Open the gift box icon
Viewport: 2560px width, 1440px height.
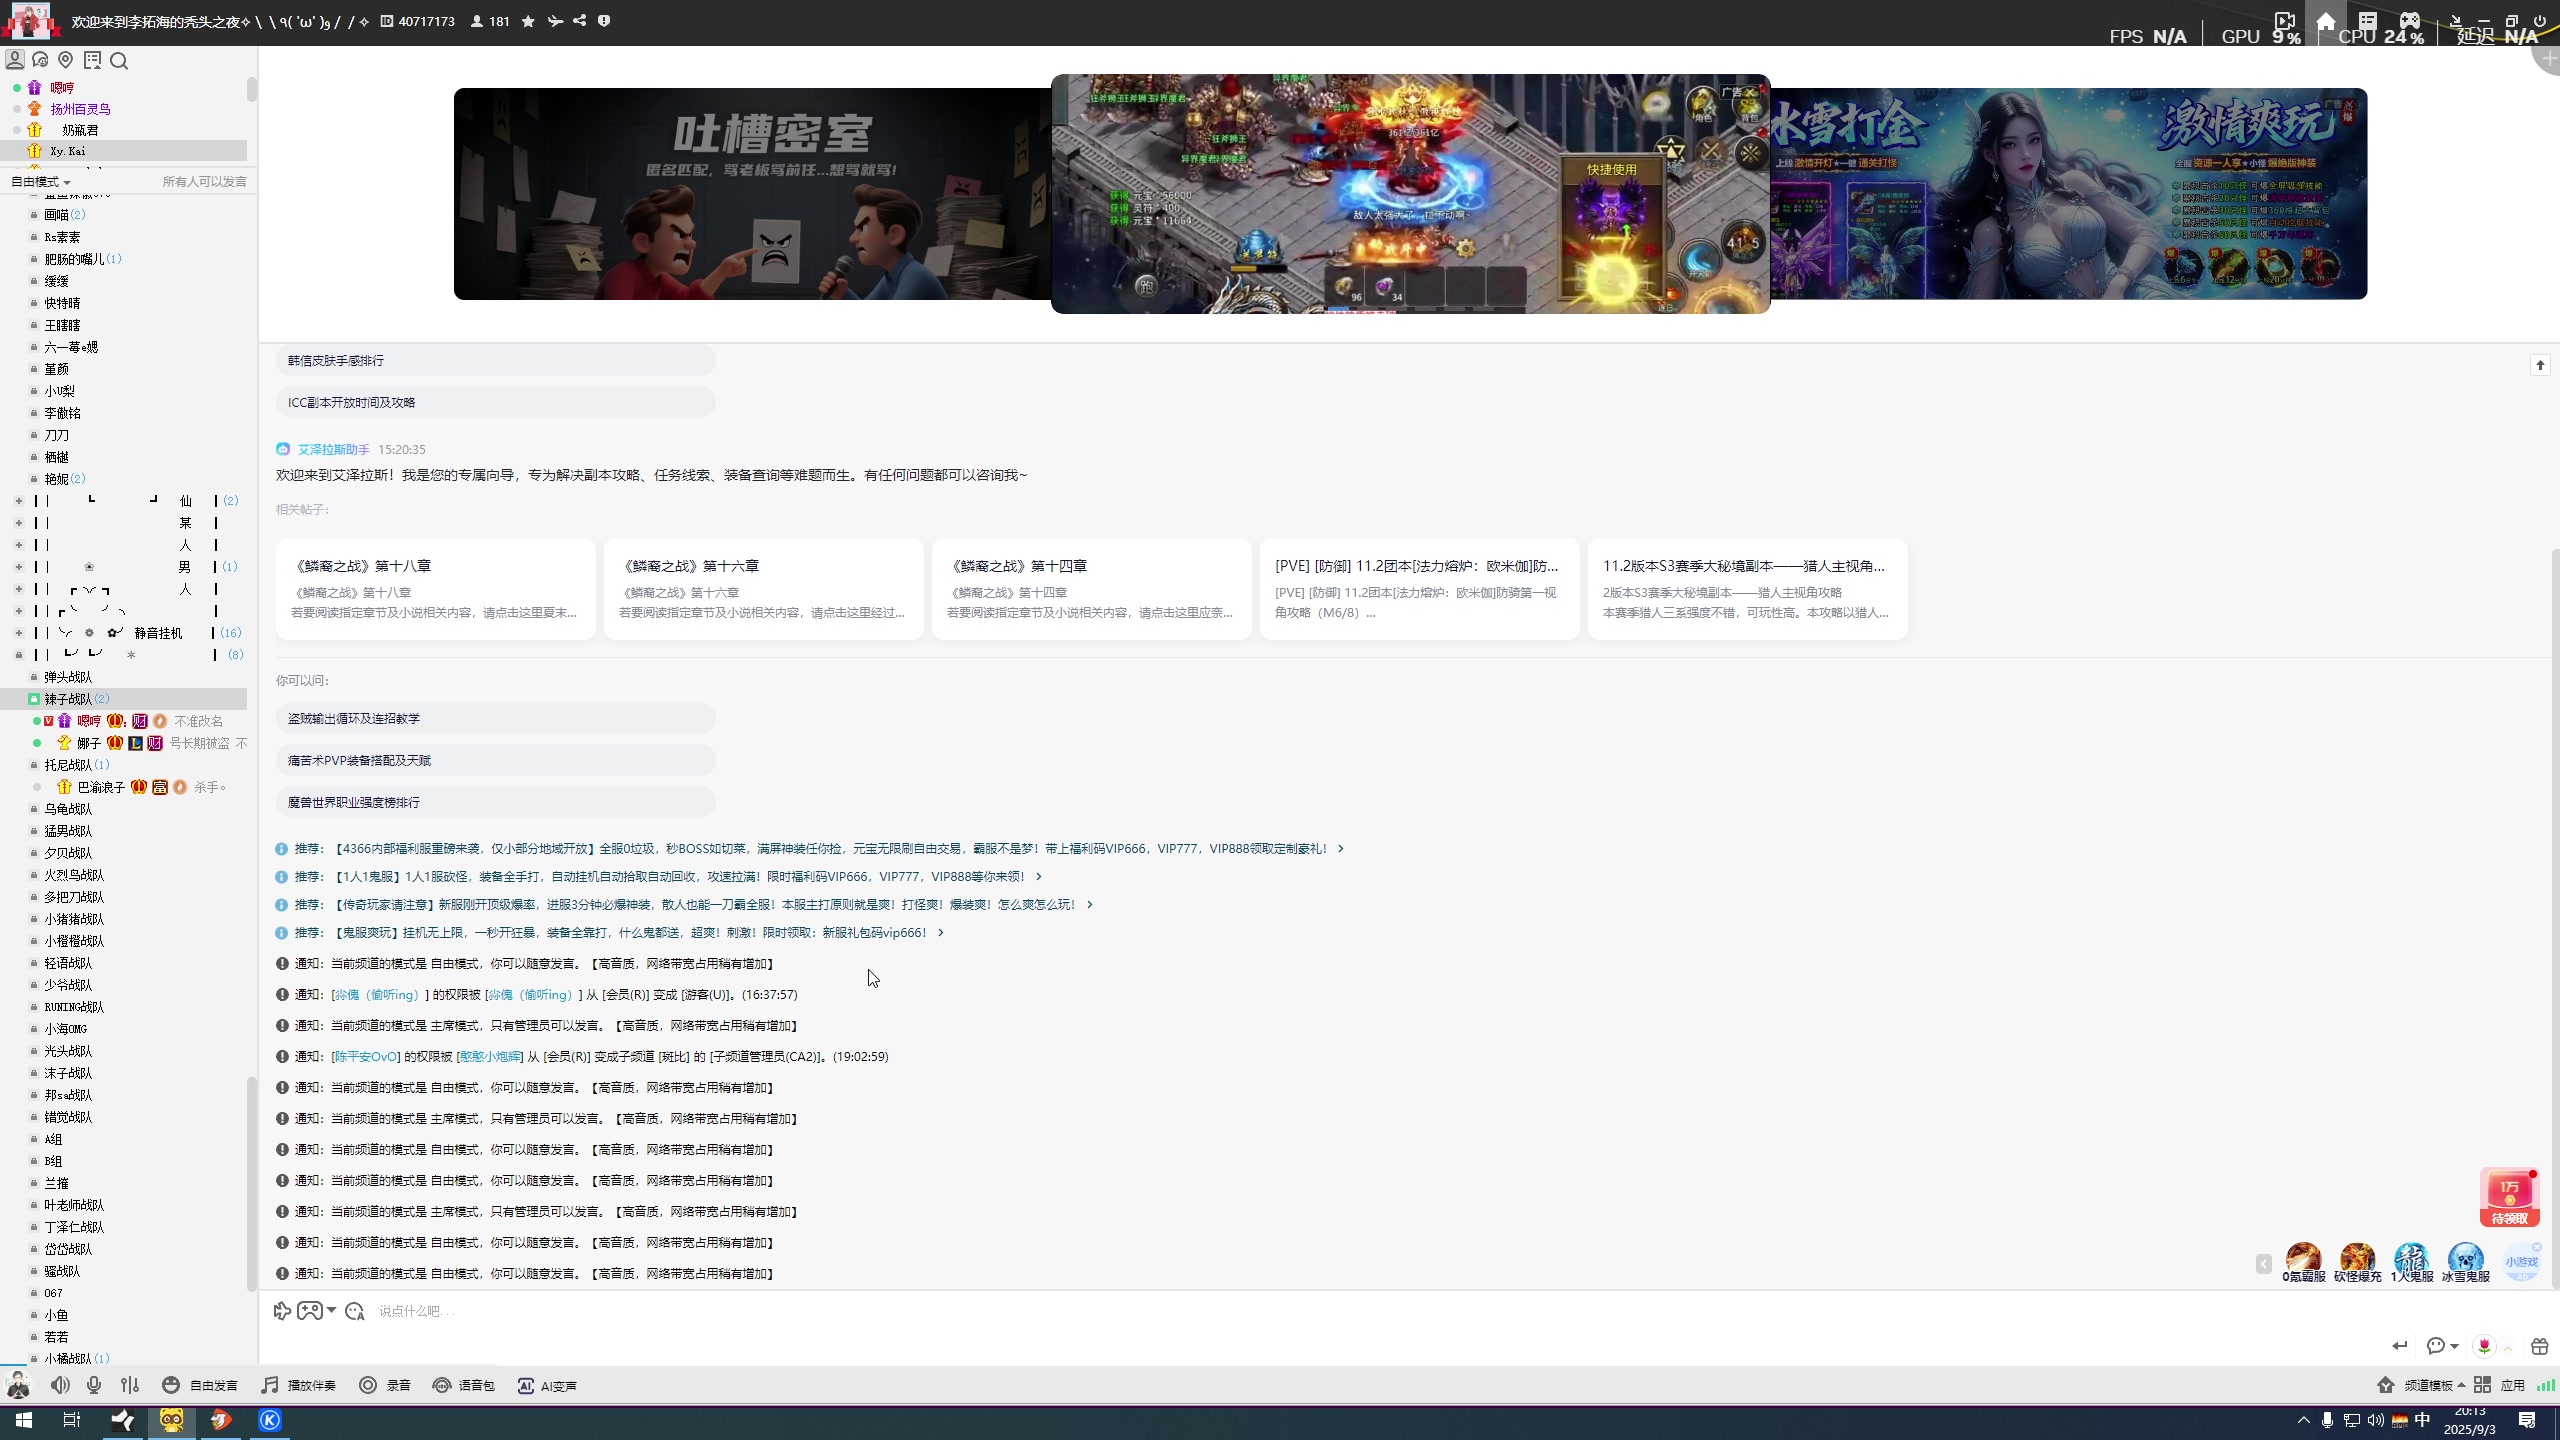[2539, 1346]
